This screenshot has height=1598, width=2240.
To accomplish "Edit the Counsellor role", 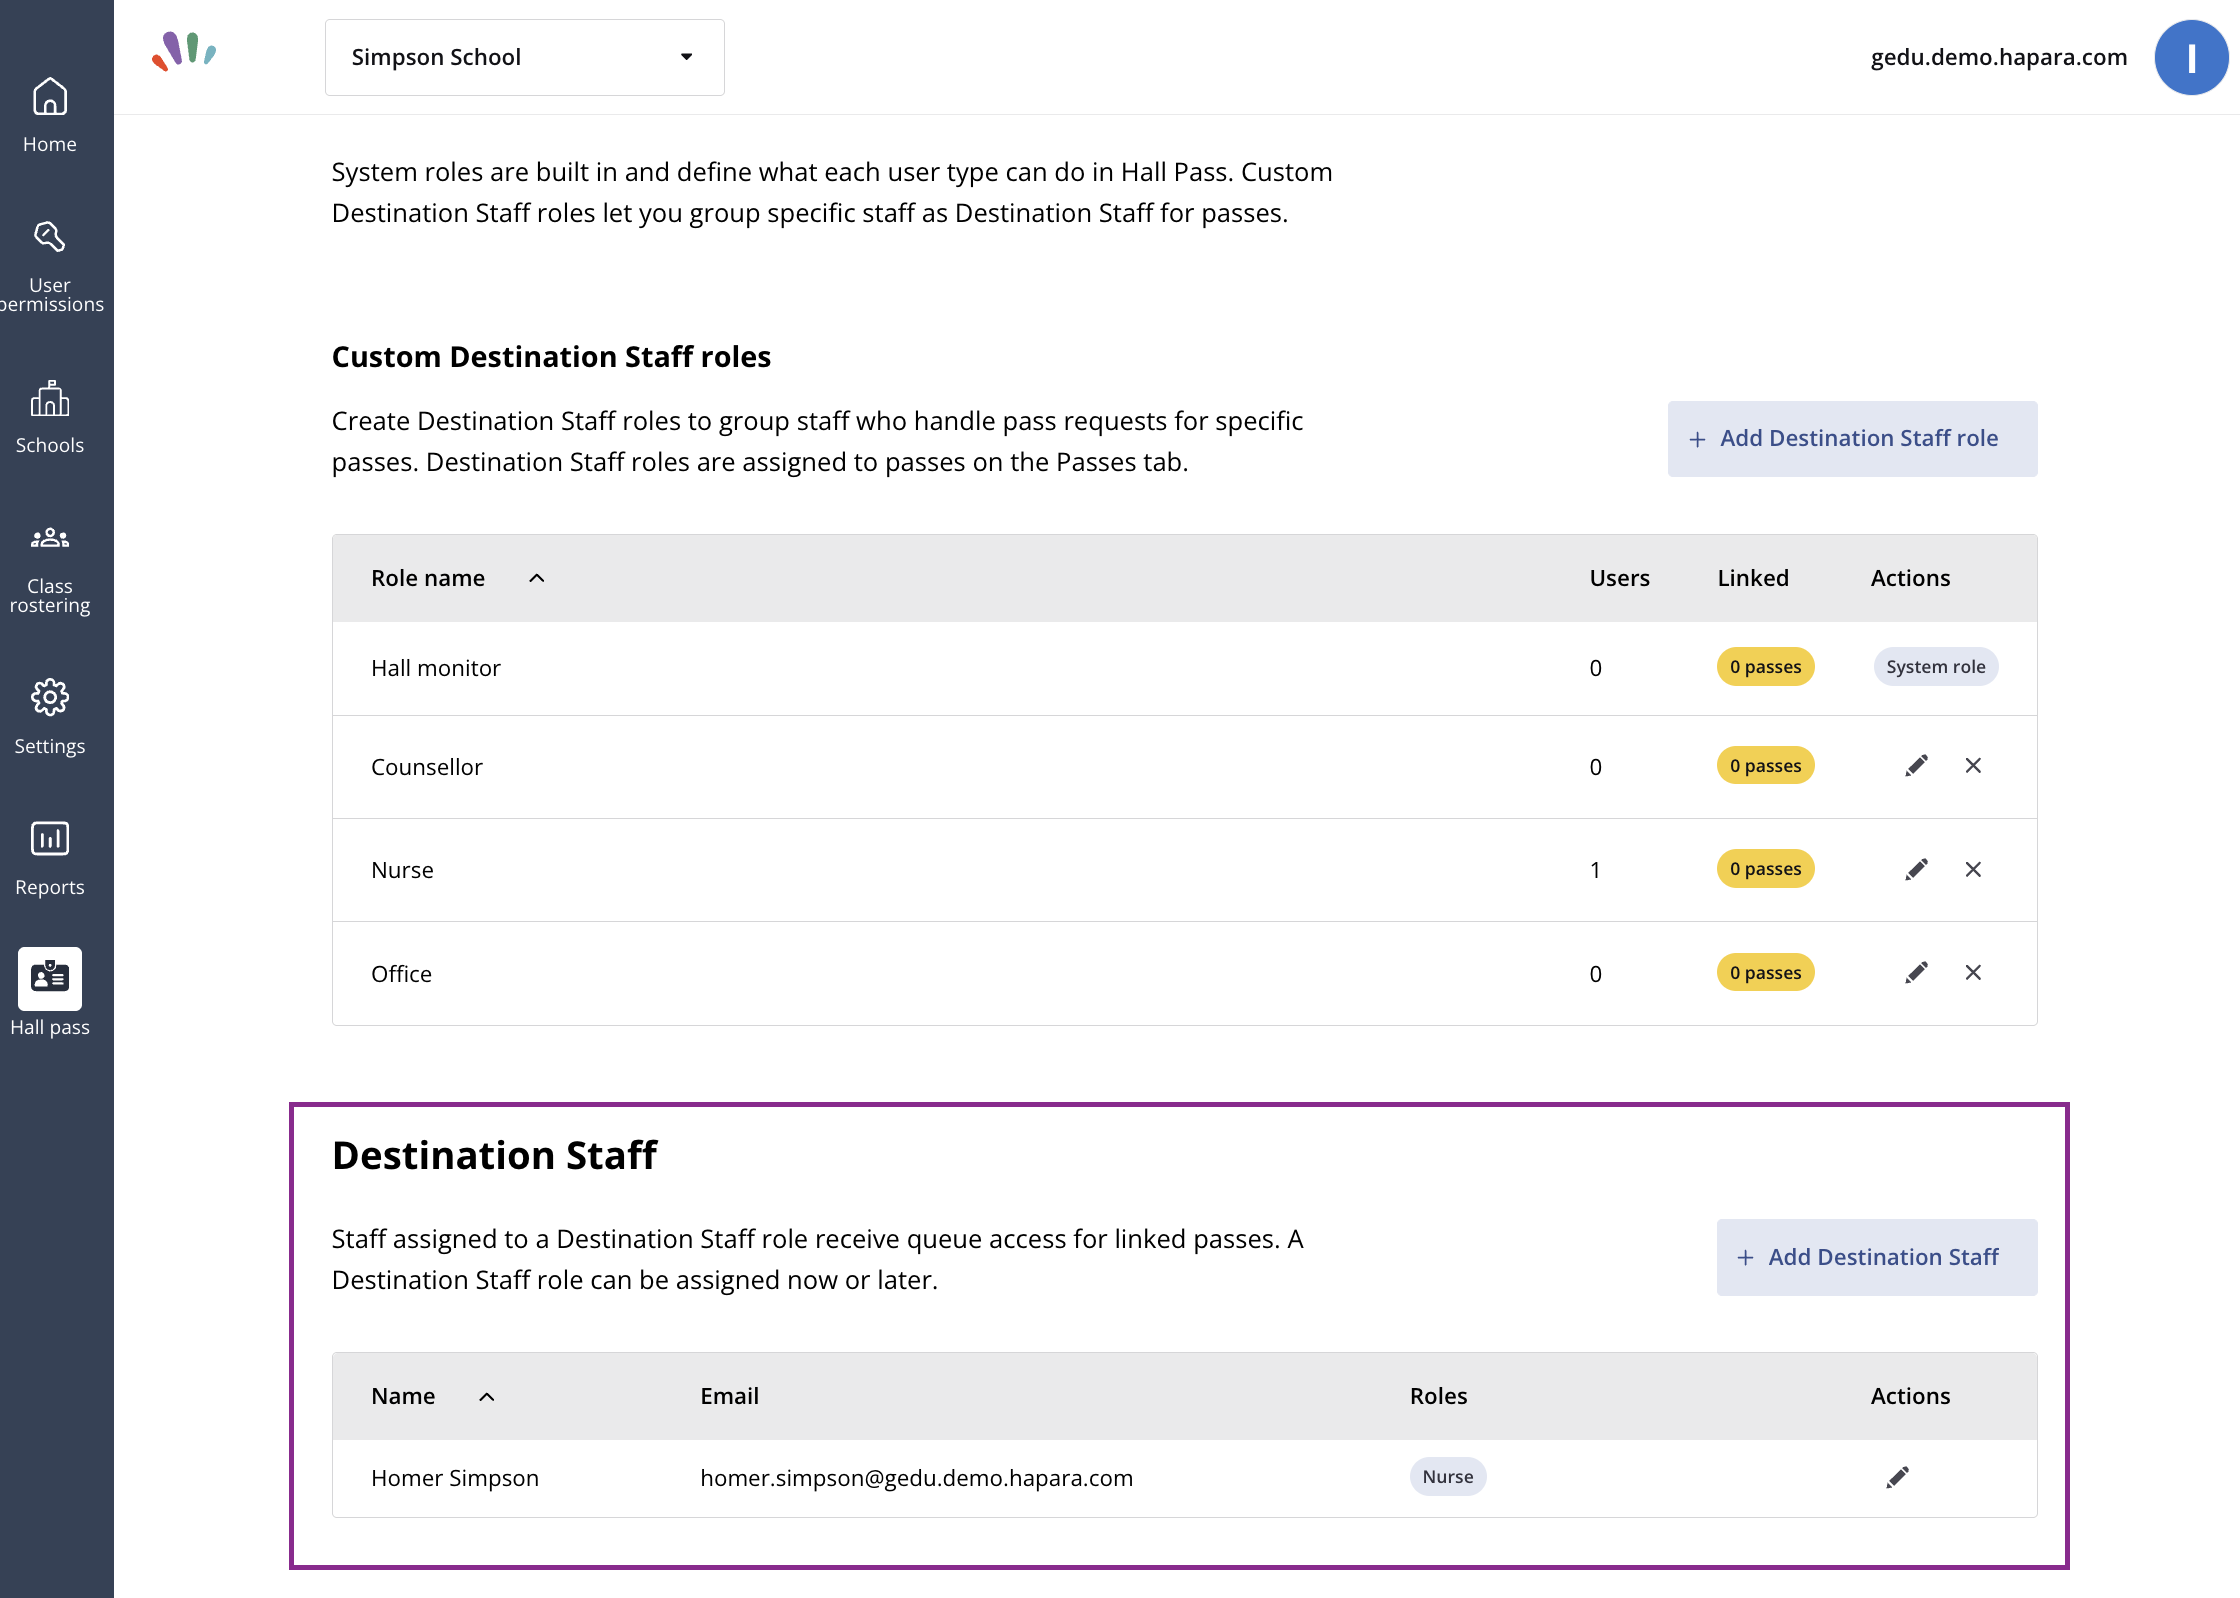I will (x=1916, y=765).
